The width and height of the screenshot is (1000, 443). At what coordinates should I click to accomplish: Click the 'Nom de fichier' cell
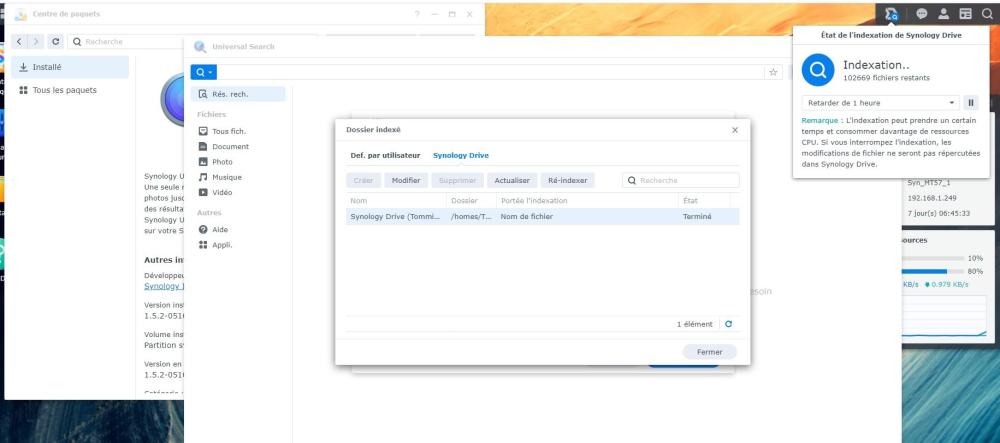click(x=526, y=217)
